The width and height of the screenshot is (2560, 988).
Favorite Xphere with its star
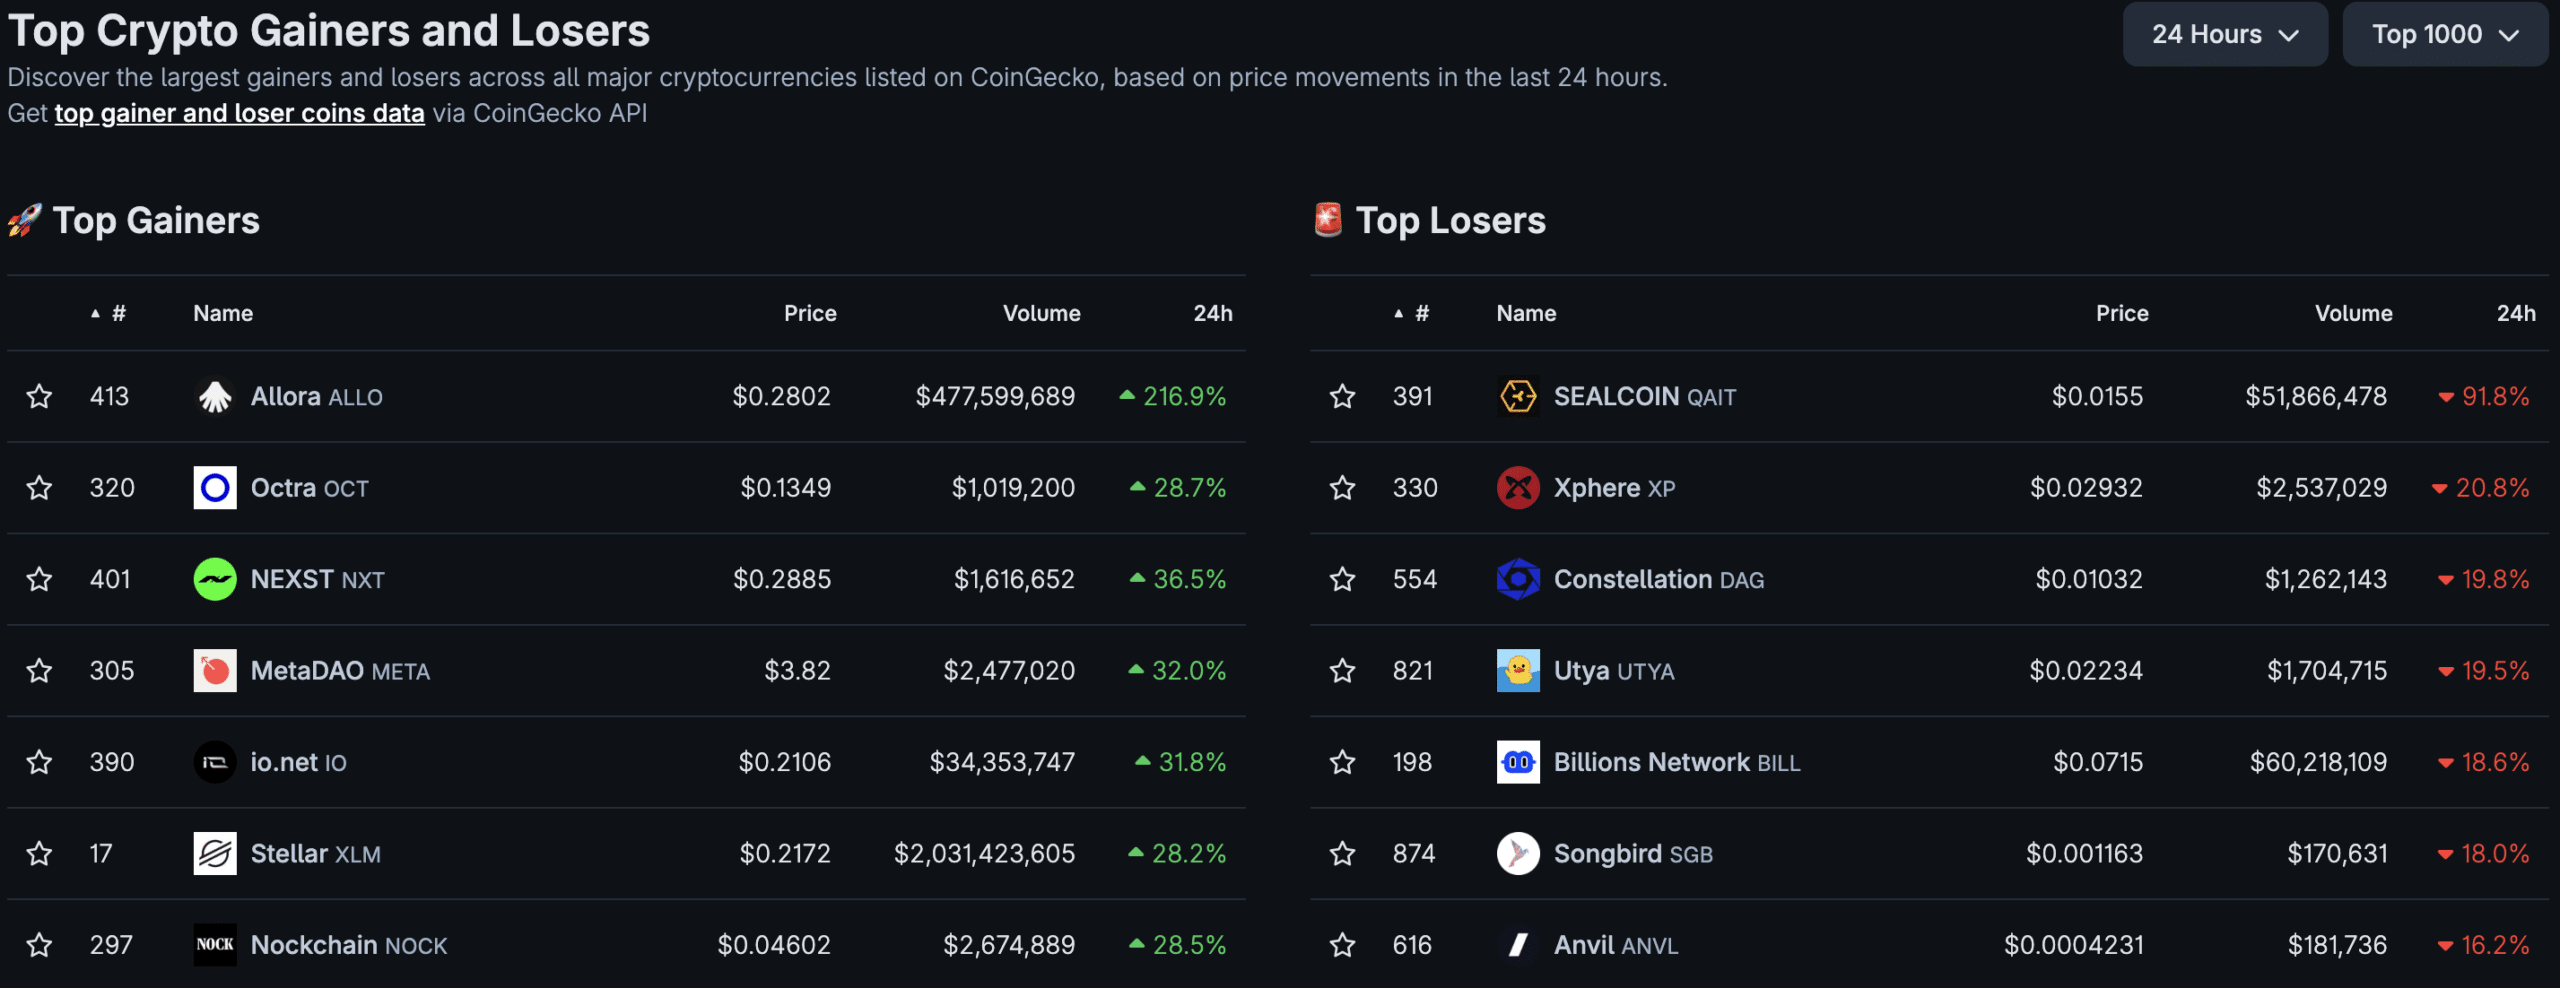click(1342, 488)
